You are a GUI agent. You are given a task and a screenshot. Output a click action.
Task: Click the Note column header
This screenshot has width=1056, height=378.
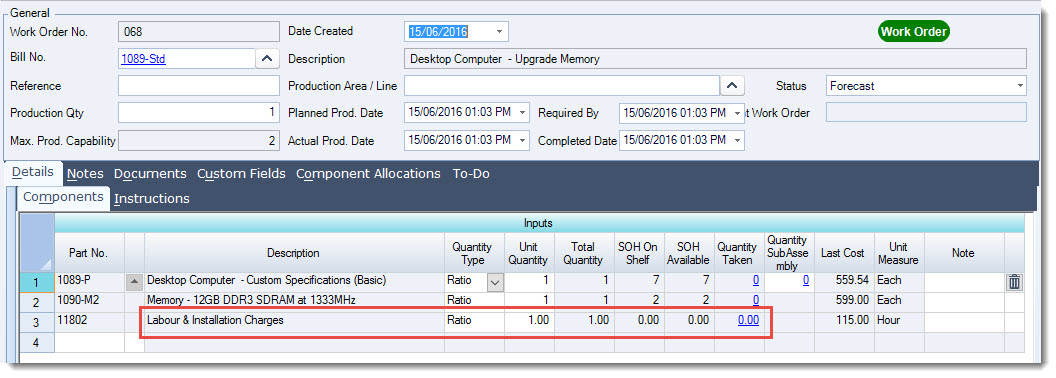[x=964, y=253]
